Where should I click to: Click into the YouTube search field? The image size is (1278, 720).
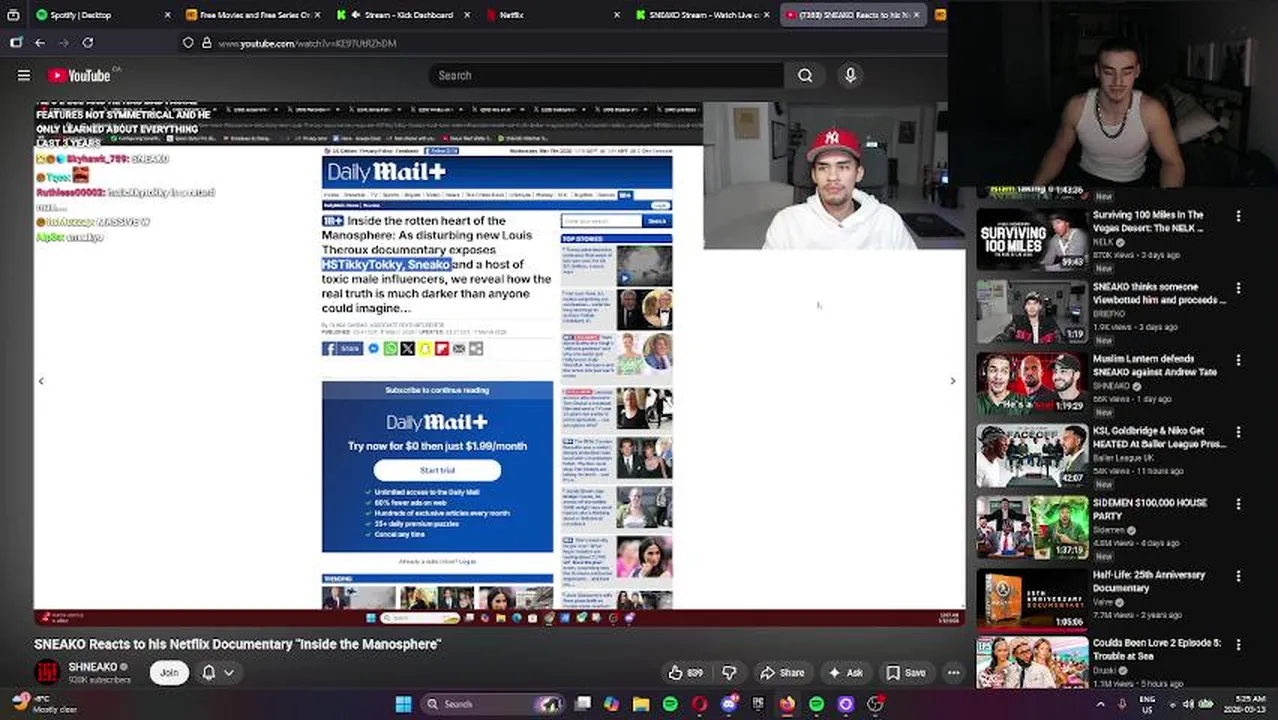pos(607,75)
